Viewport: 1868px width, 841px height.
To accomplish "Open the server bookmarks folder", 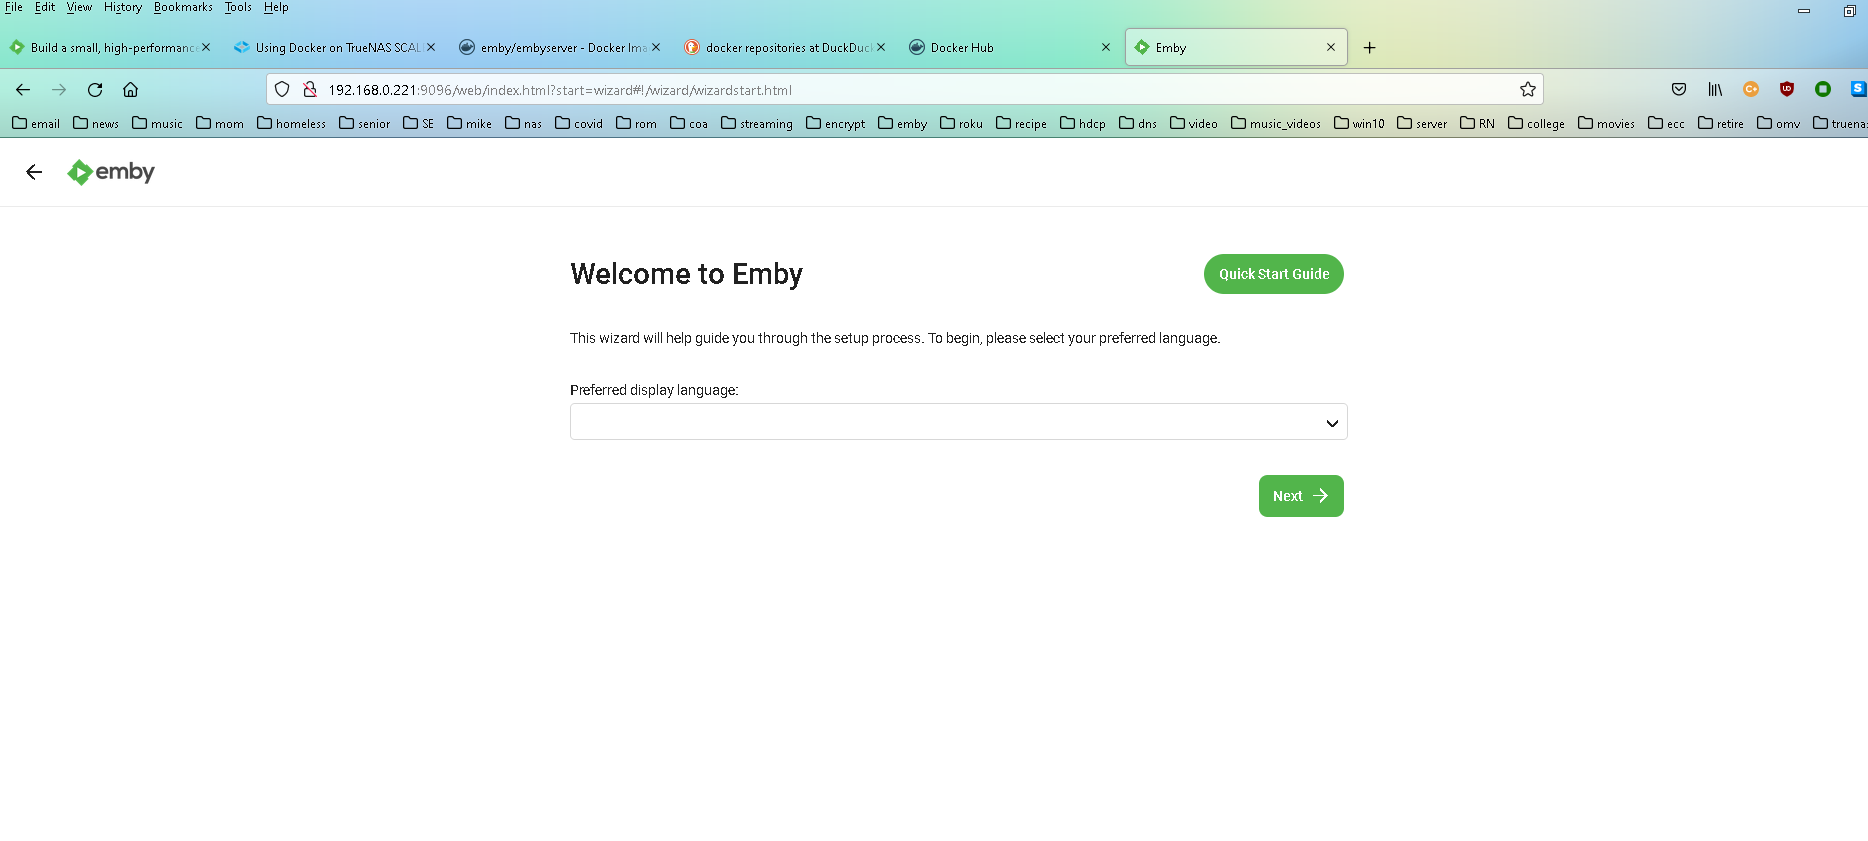I will pos(1422,123).
